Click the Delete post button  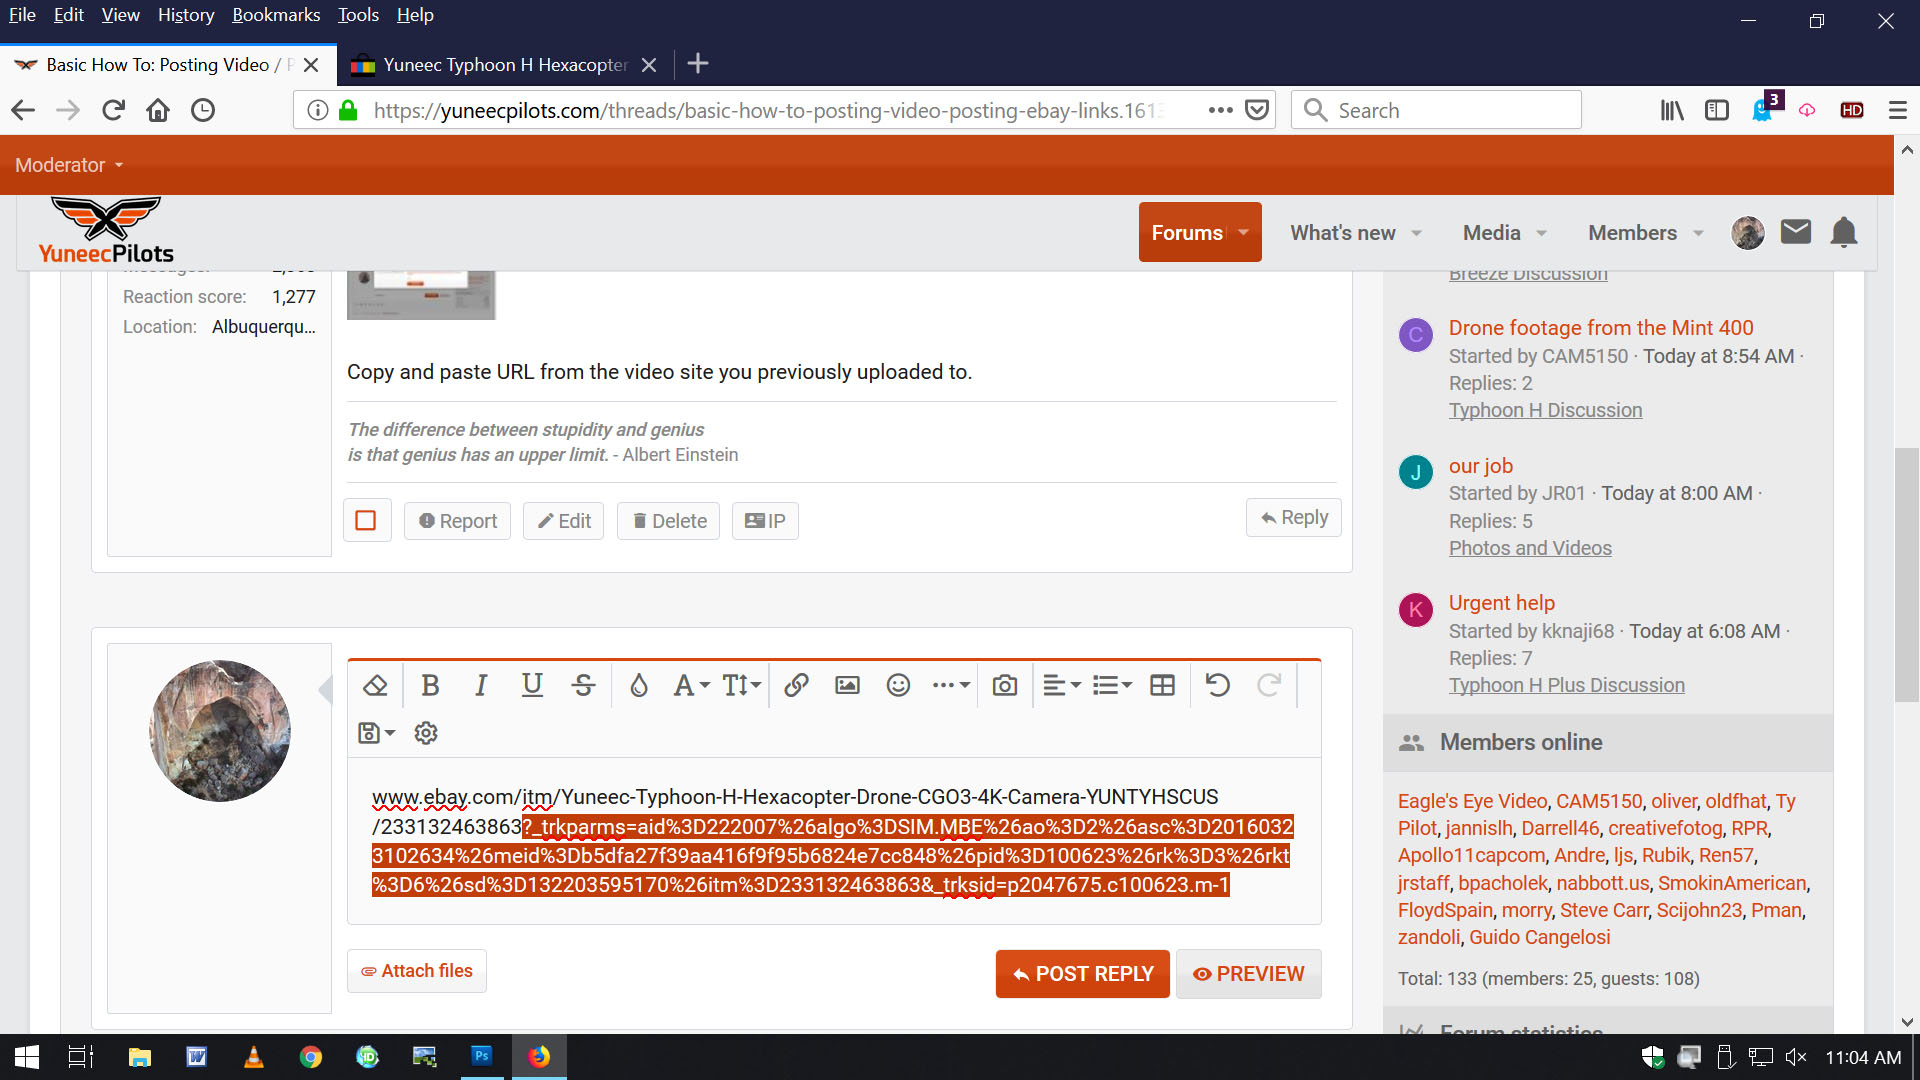669,521
